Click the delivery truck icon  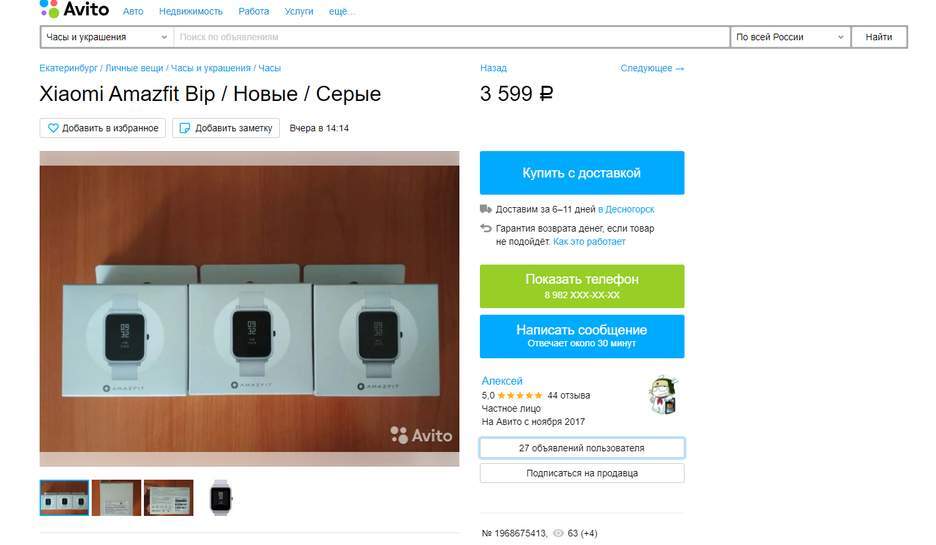(x=486, y=209)
